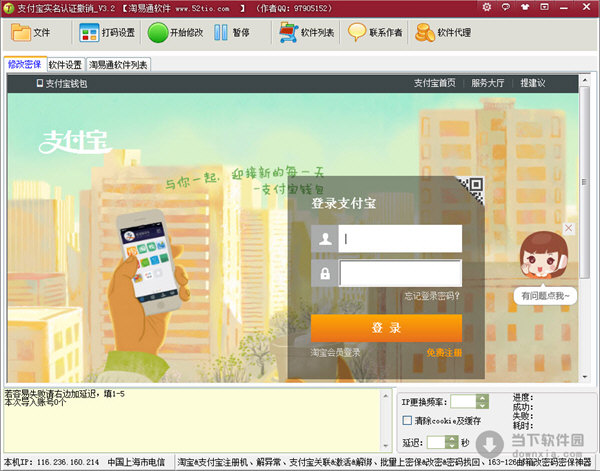Decrease IP更换频率 spinner value

coord(482,405)
